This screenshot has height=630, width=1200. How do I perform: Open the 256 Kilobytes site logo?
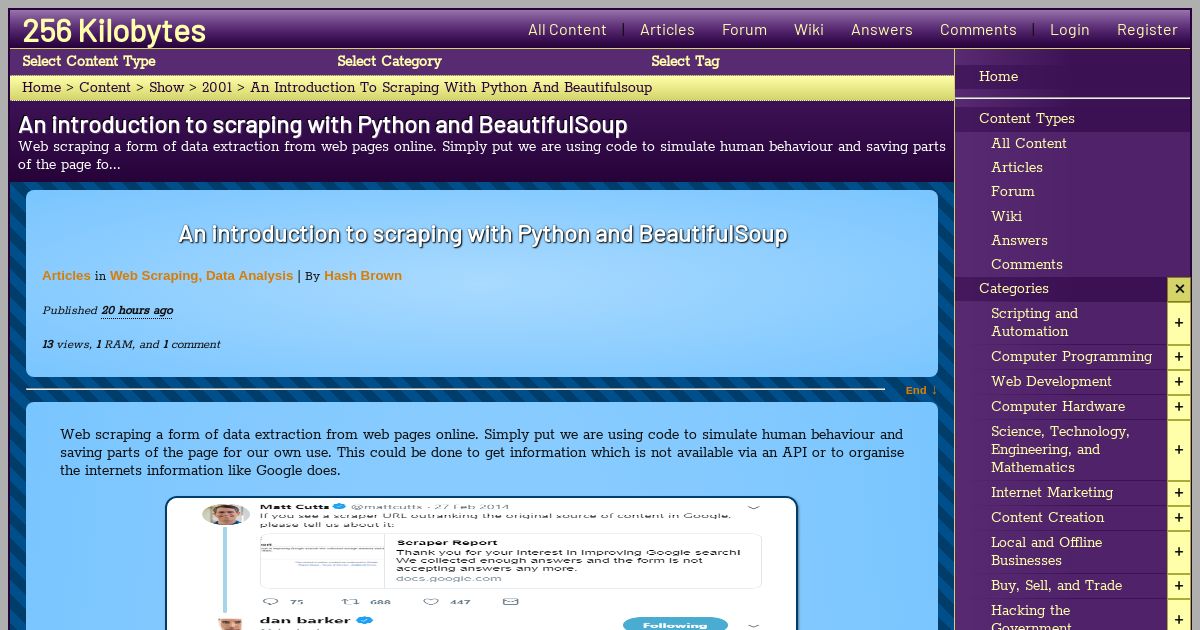point(114,31)
